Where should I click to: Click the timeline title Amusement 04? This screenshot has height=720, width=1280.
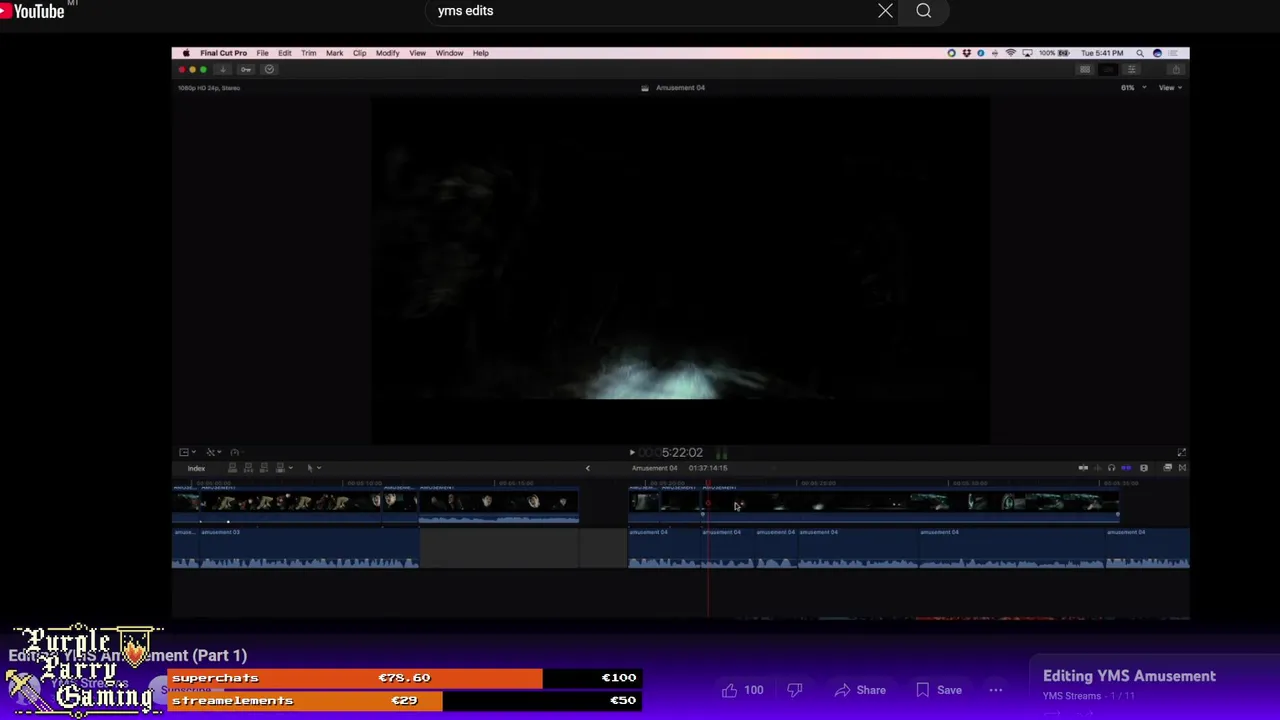[x=654, y=468]
